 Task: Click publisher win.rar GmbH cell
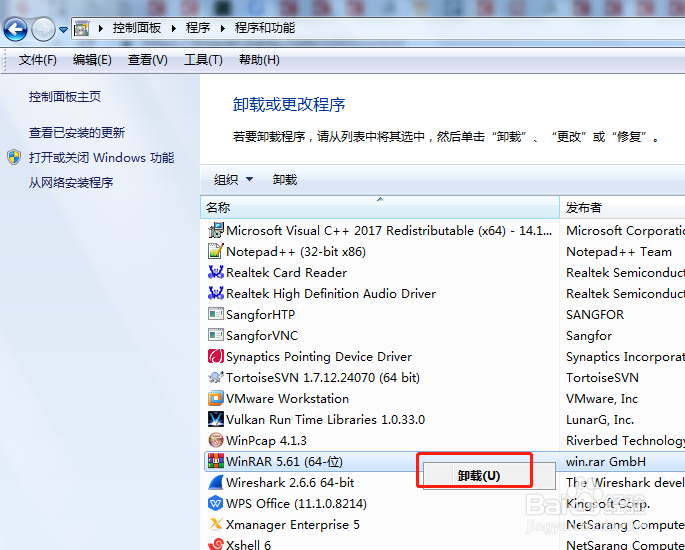(605, 461)
